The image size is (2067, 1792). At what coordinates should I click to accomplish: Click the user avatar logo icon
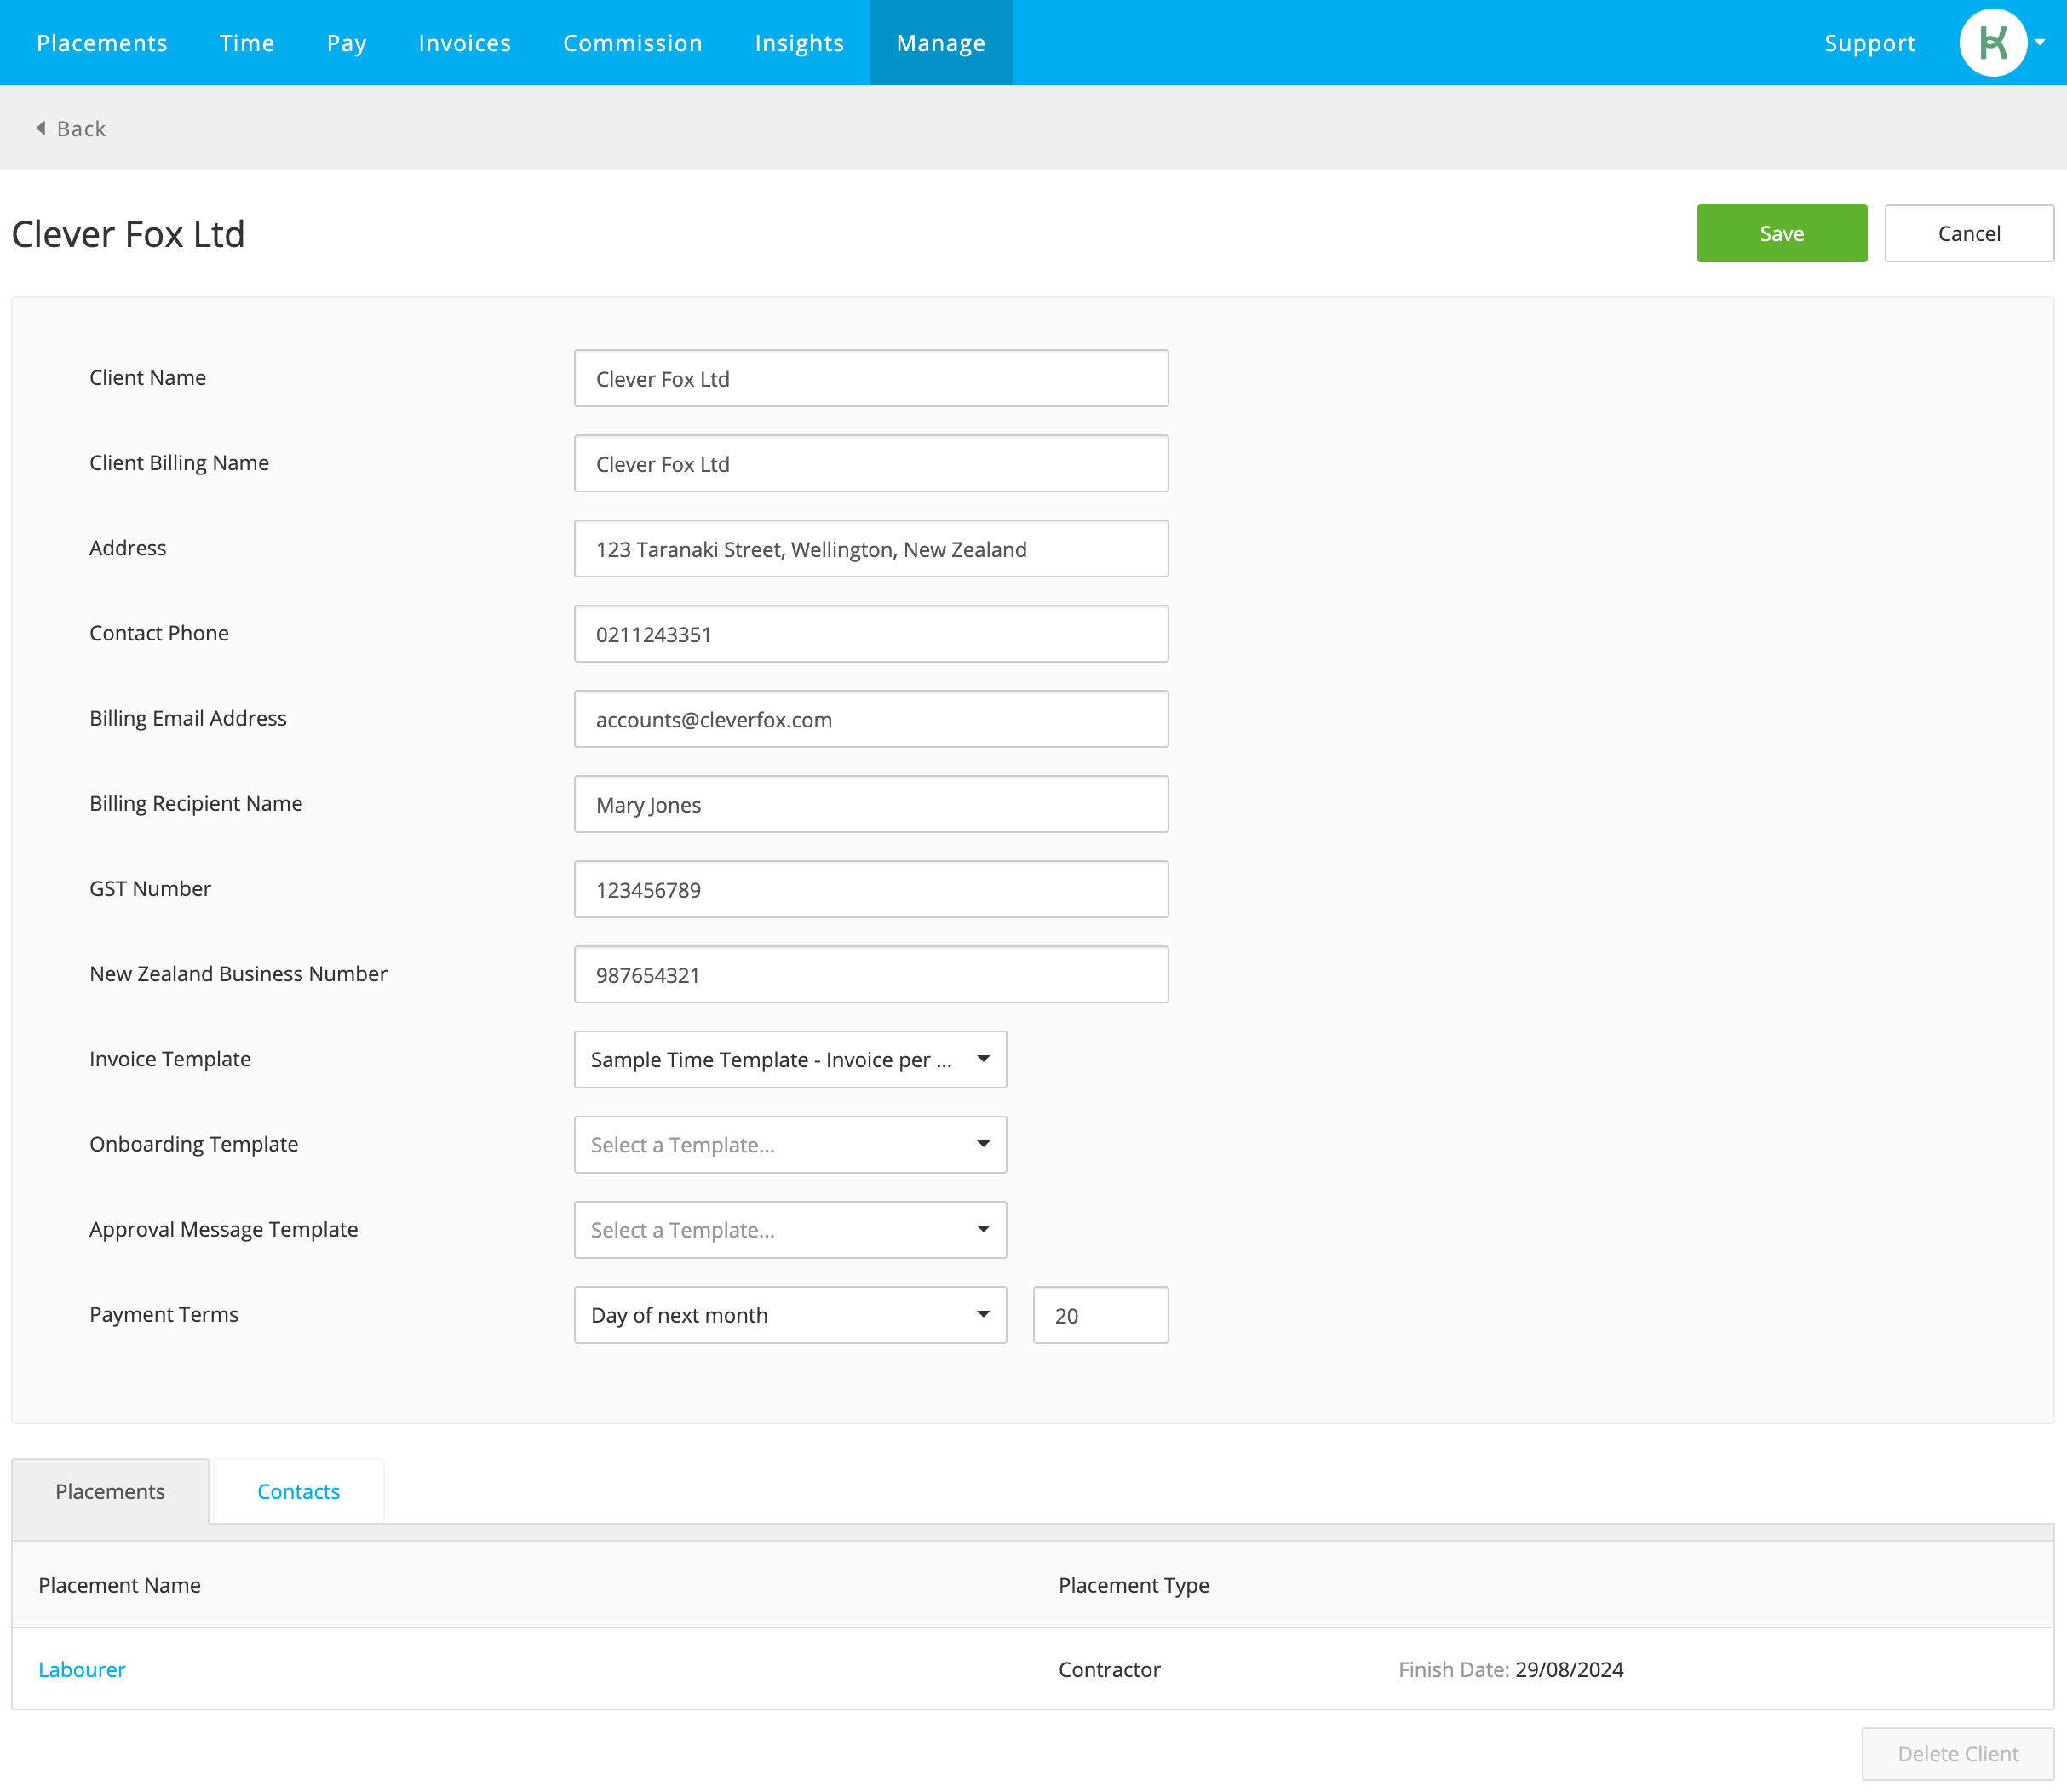coord(1992,42)
